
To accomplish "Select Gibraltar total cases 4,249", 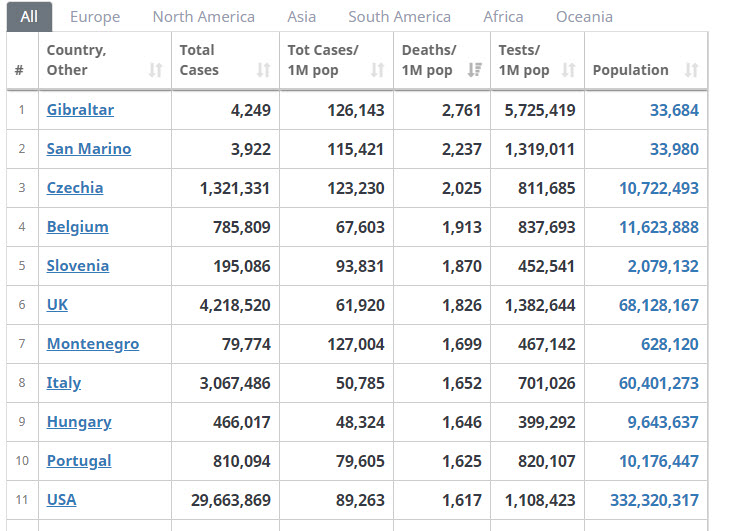I will (250, 110).
